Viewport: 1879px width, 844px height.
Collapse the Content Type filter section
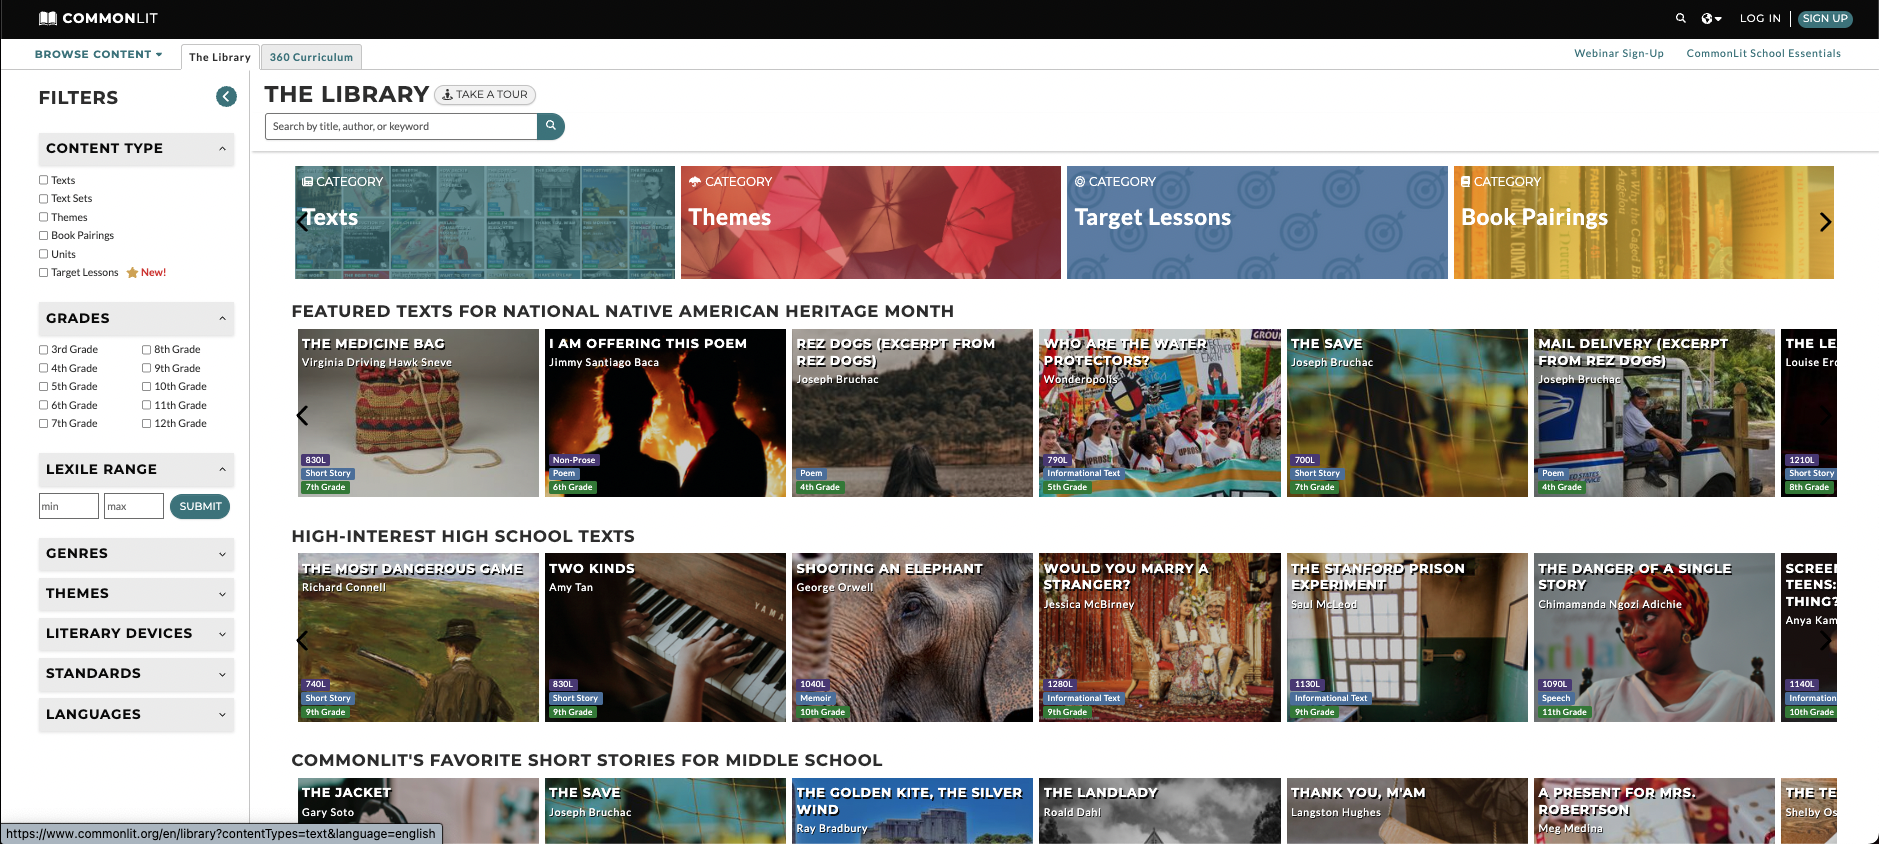(136, 149)
